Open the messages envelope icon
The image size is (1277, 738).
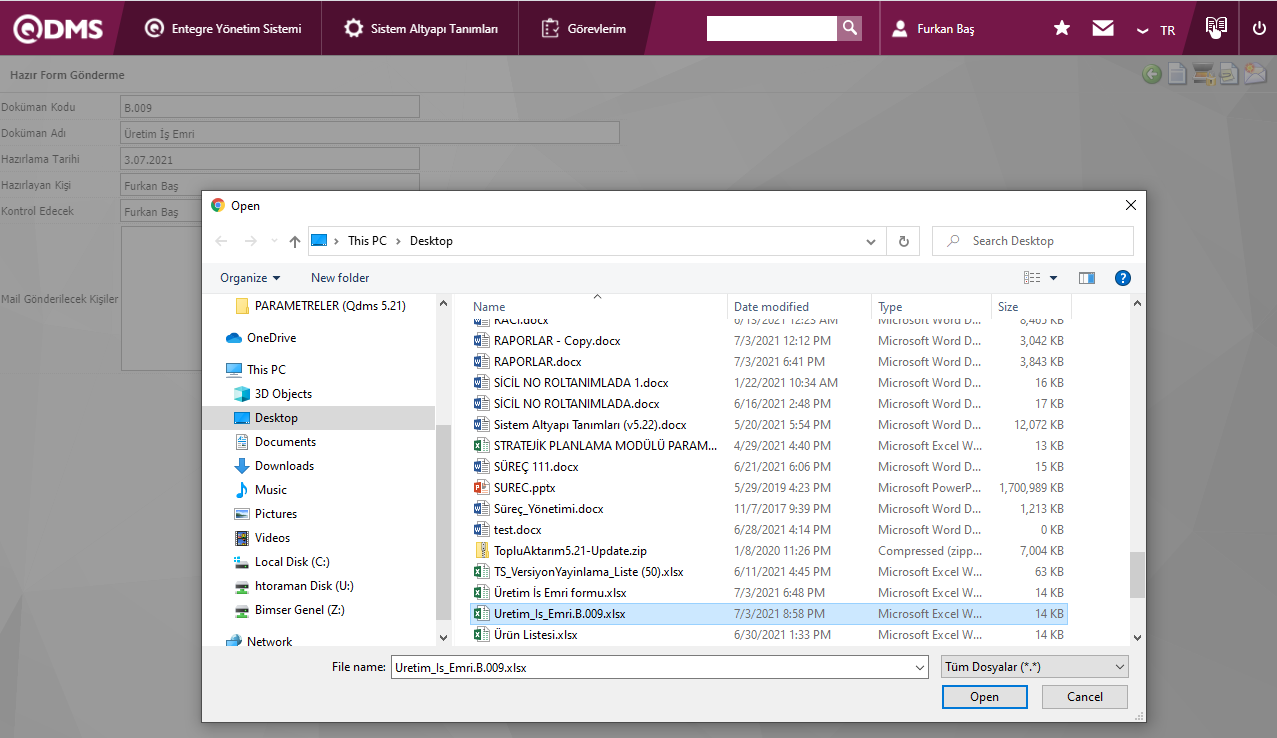pyautogui.click(x=1103, y=29)
